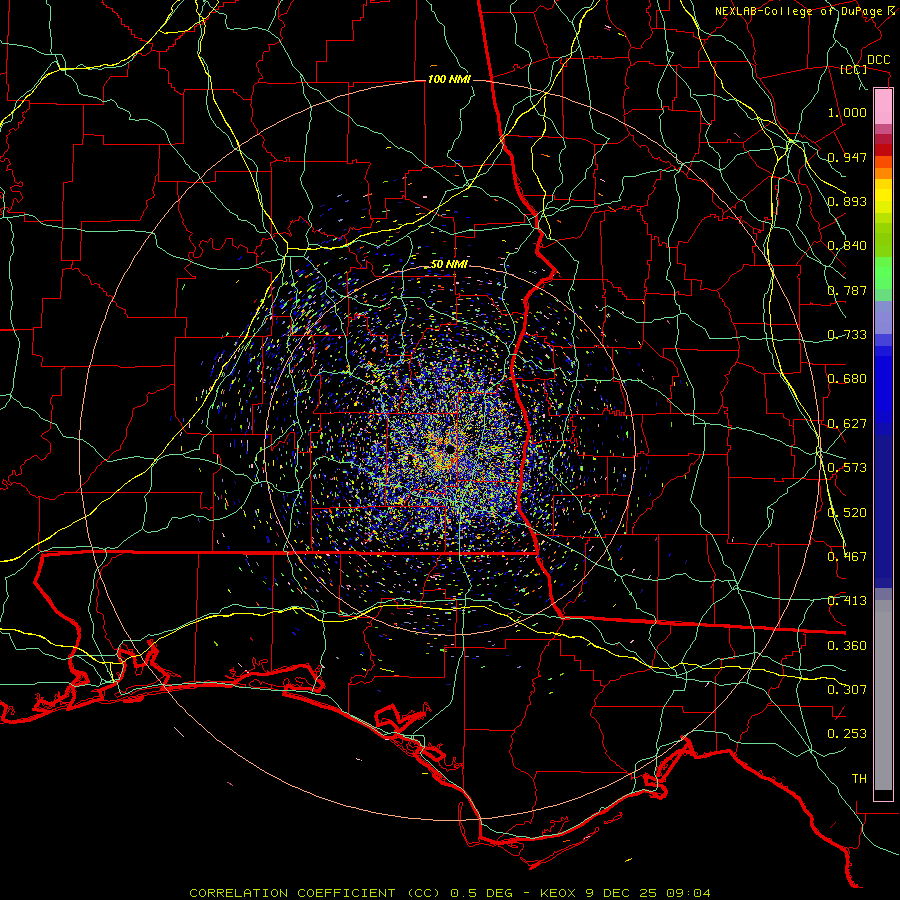Click the 50 NMI range ring label

point(449,264)
